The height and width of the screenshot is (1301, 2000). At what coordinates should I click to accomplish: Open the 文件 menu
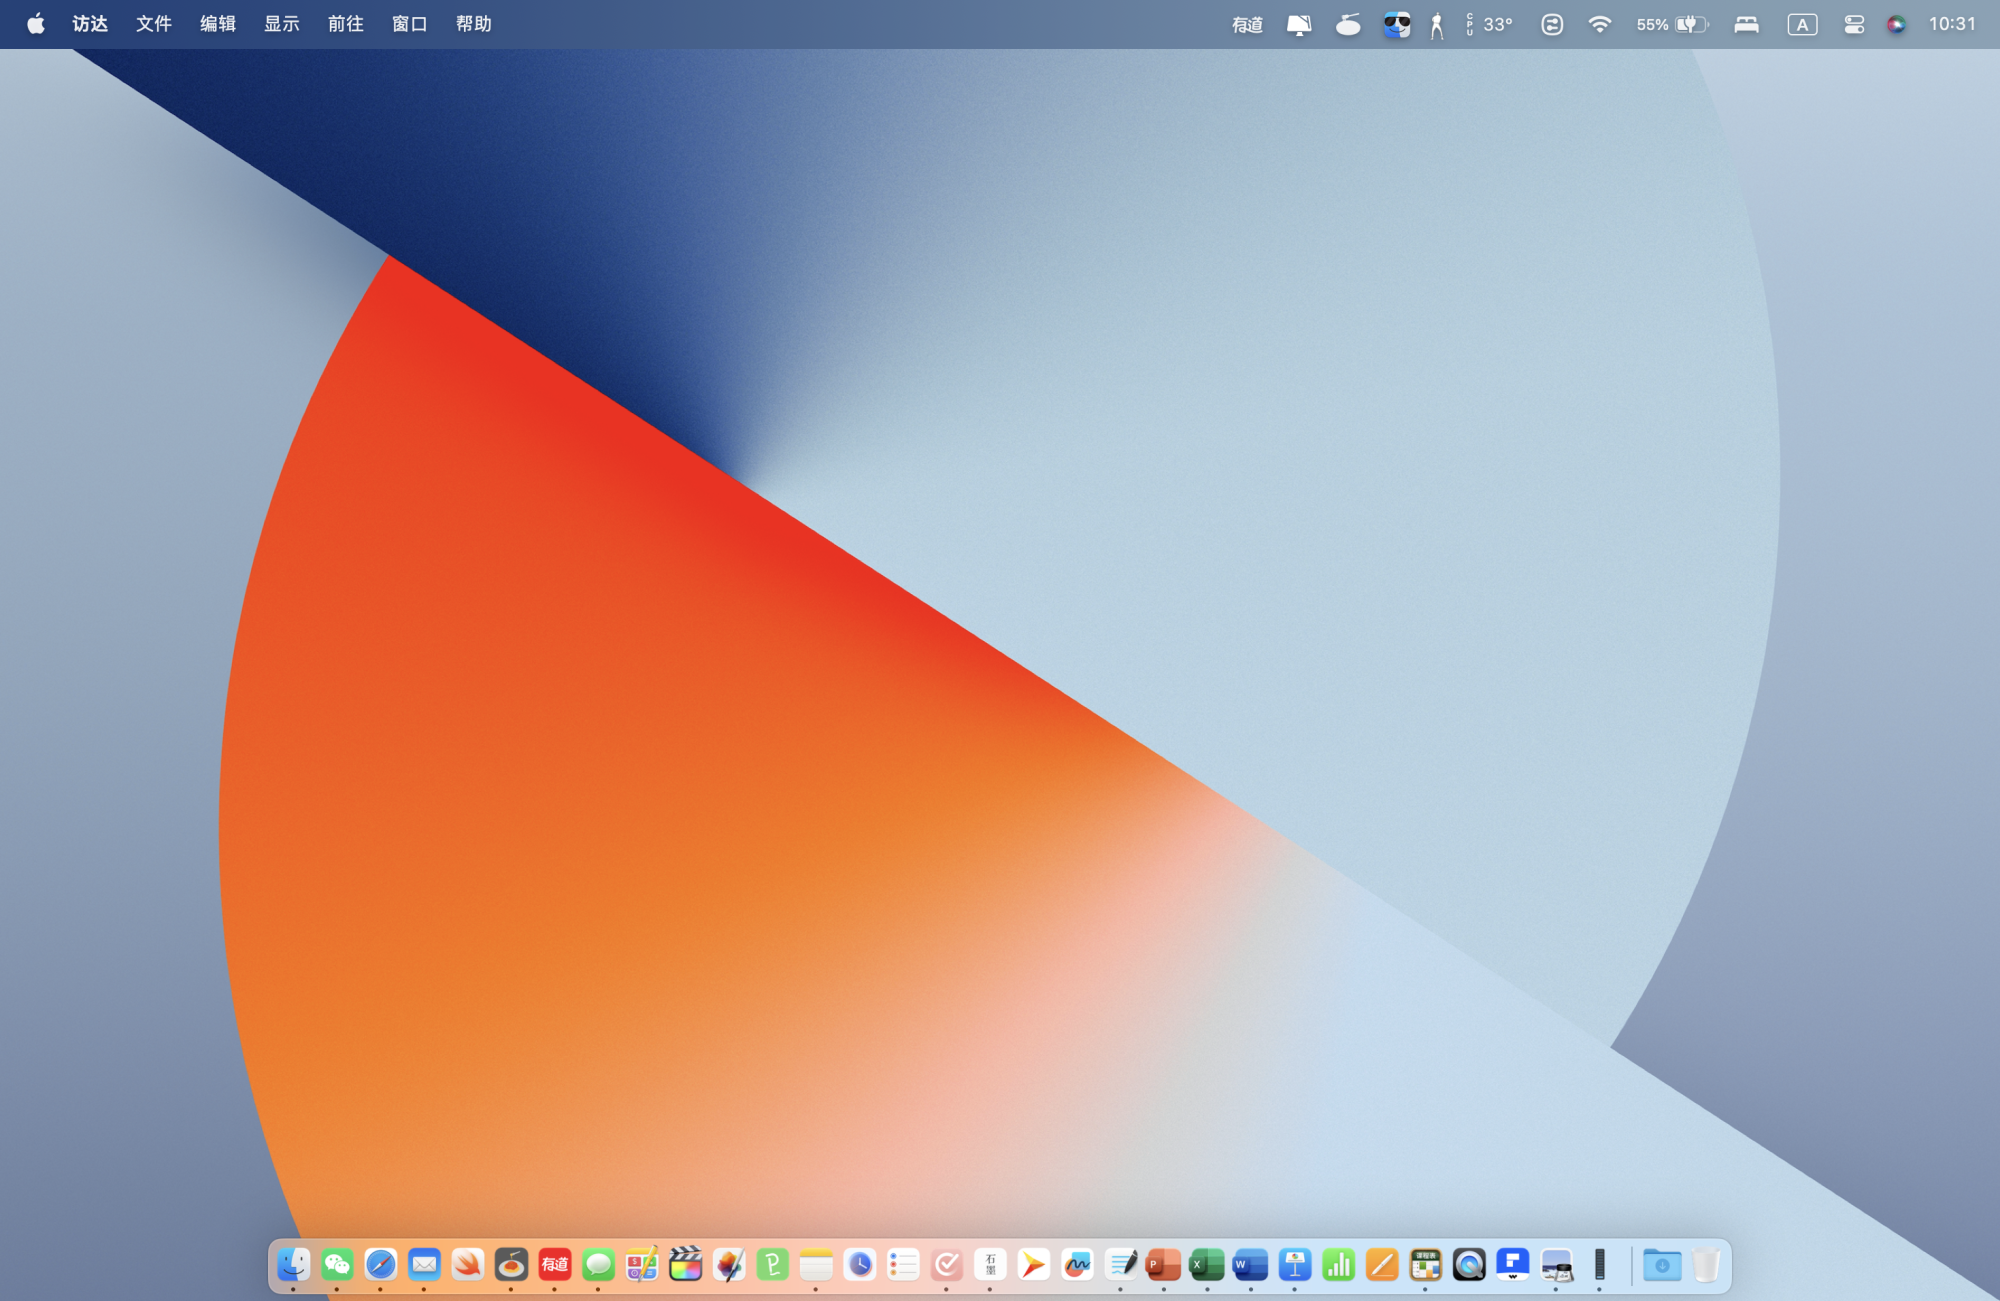click(x=154, y=24)
